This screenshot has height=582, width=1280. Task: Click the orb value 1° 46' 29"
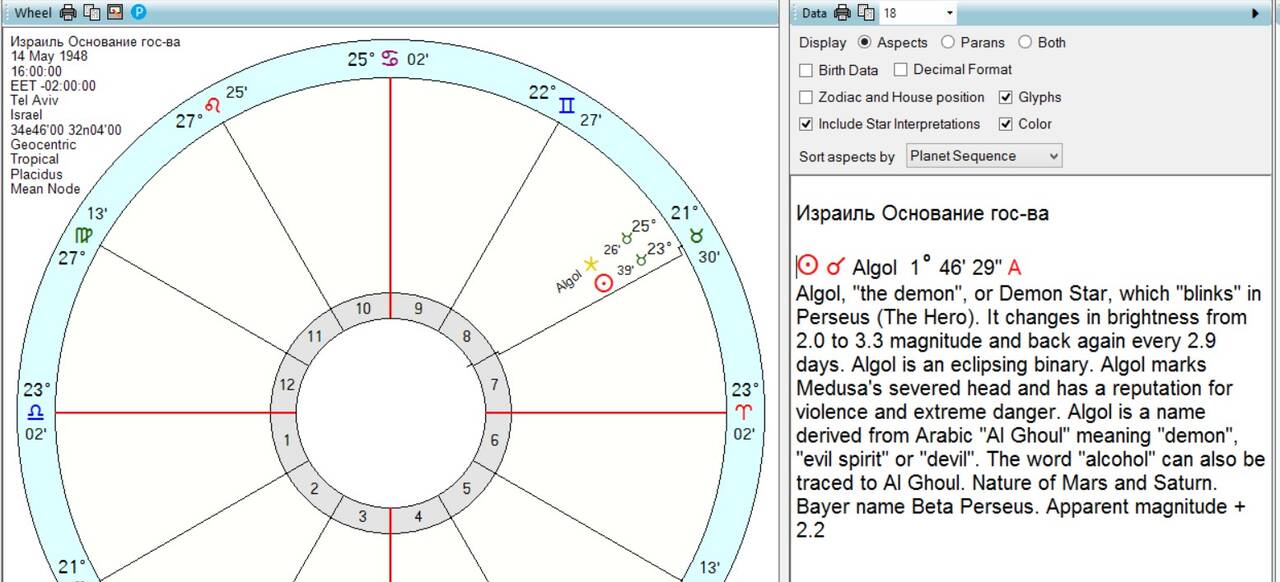tap(956, 267)
